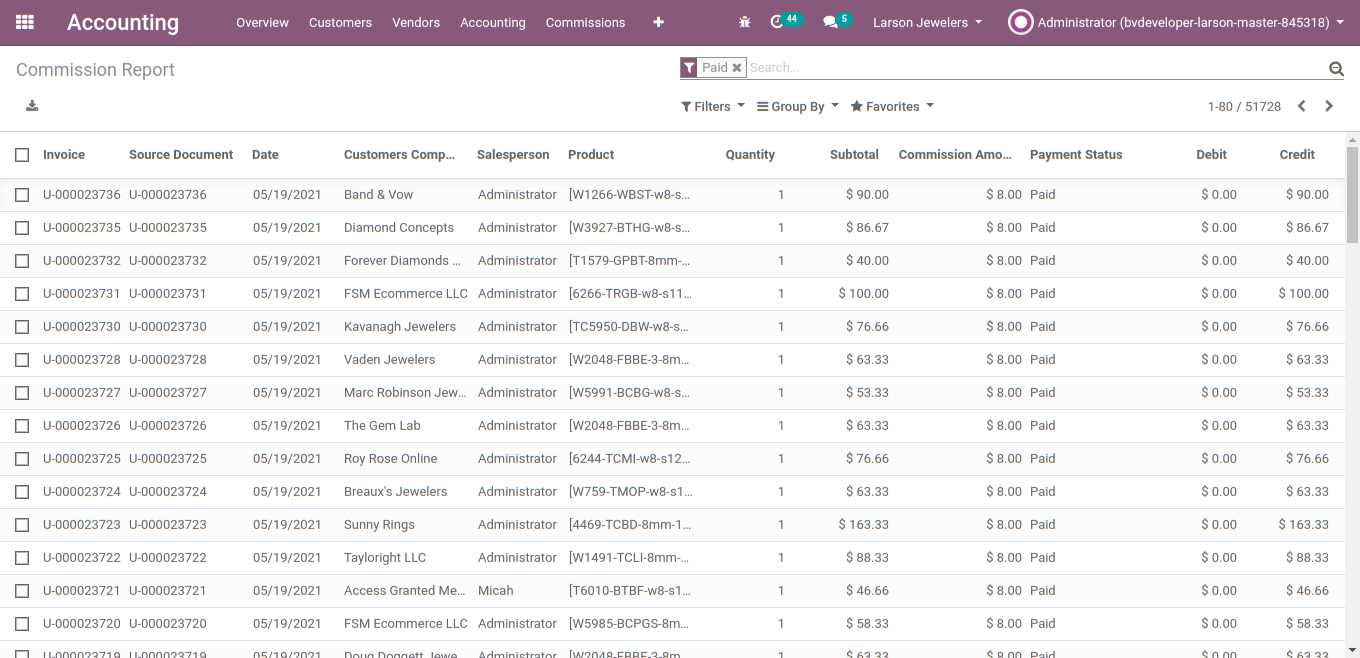Open the Vendors menu

[416, 22]
